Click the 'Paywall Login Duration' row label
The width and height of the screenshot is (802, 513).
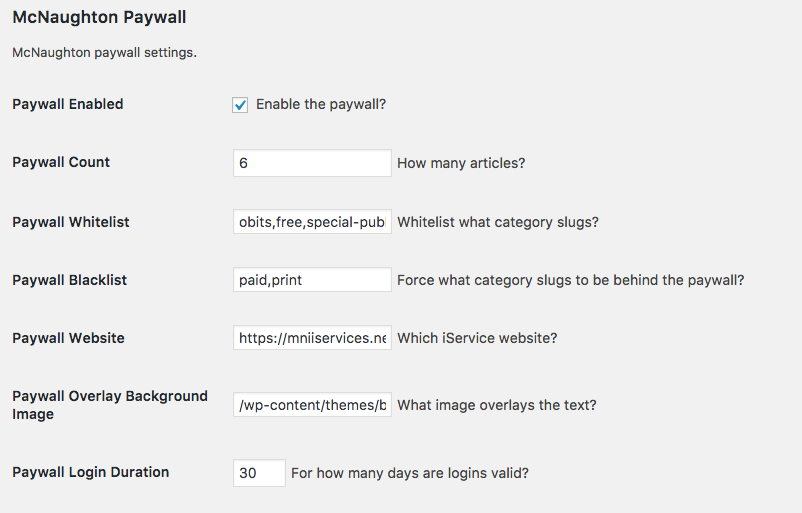click(91, 472)
